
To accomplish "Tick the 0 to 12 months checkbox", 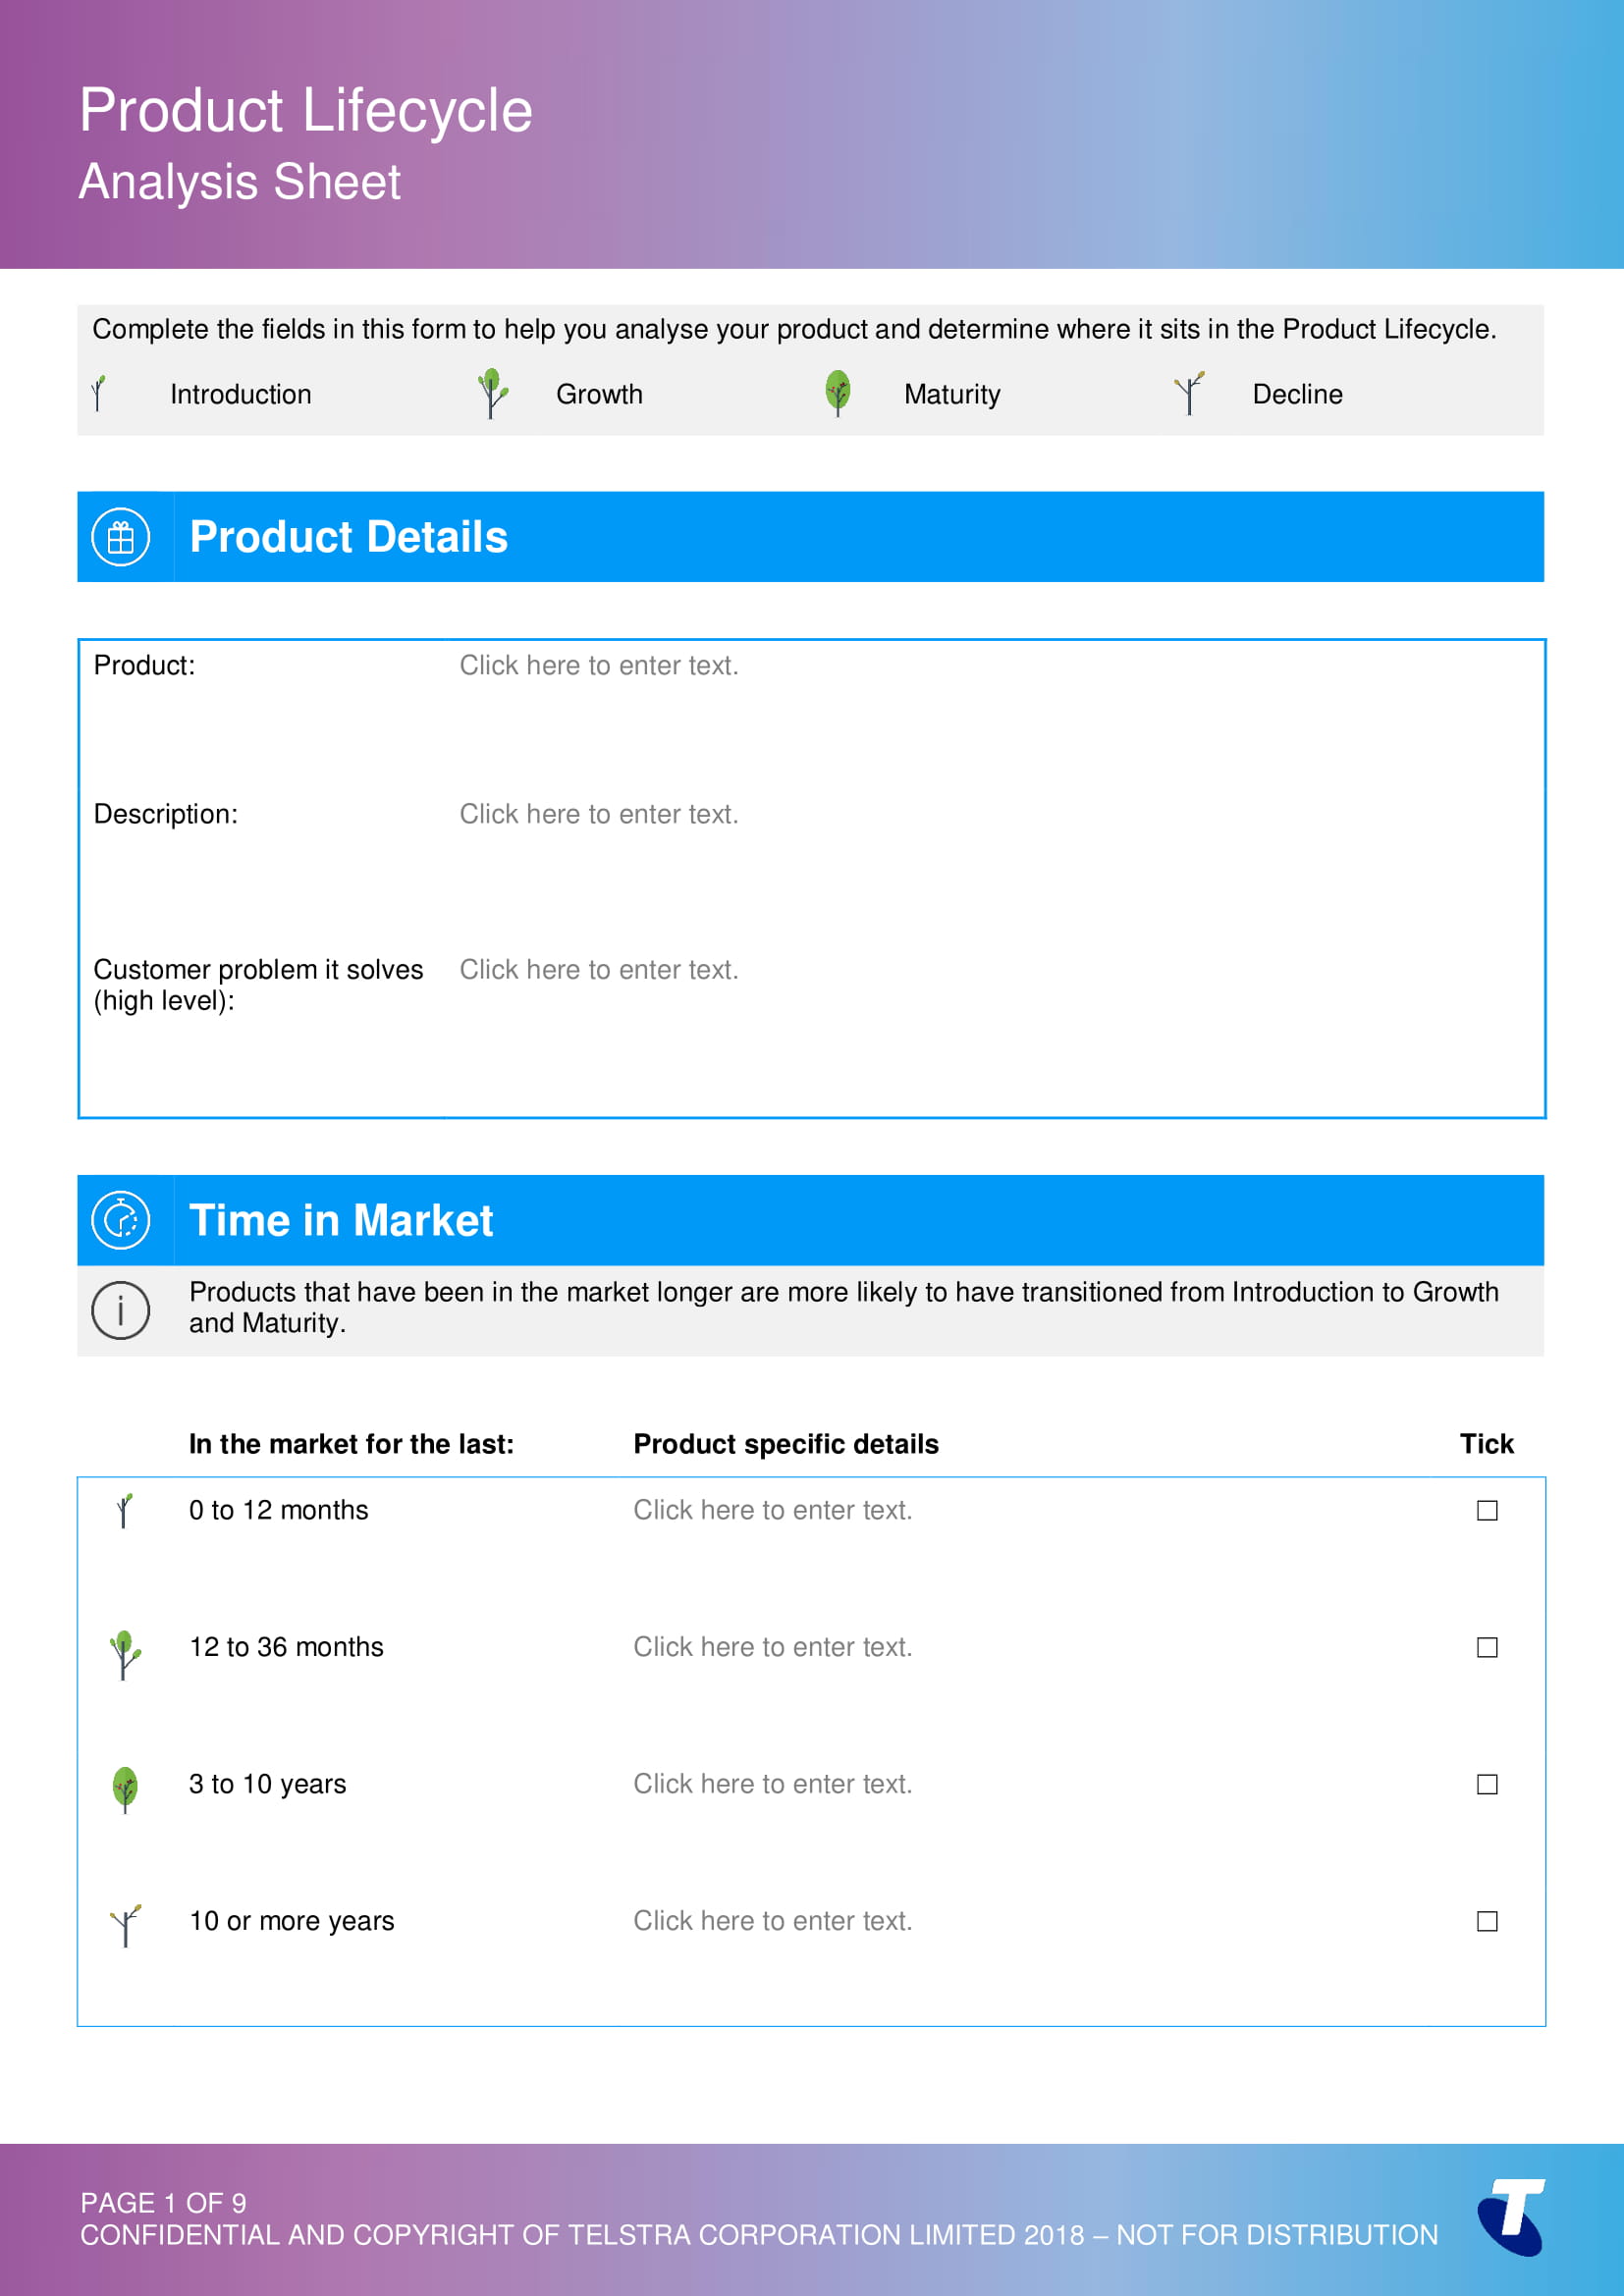I will point(1487,1511).
